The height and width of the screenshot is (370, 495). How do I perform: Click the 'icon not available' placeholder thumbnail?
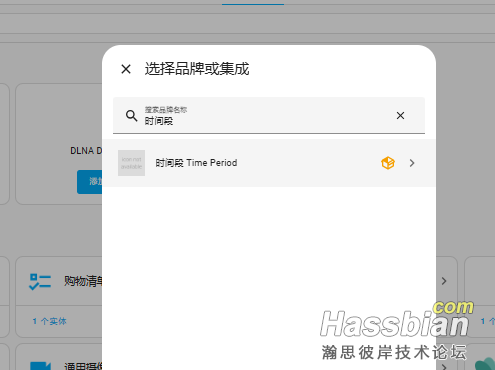pyautogui.click(x=131, y=163)
